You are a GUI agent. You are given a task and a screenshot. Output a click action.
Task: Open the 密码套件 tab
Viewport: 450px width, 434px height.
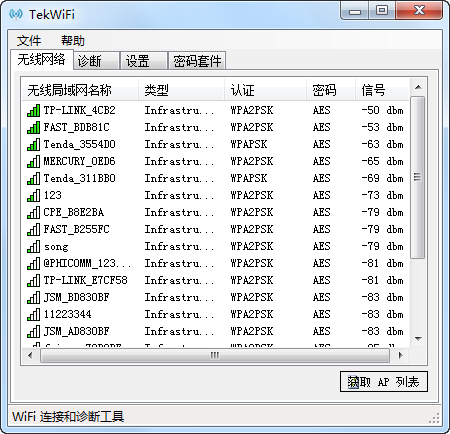197,61
